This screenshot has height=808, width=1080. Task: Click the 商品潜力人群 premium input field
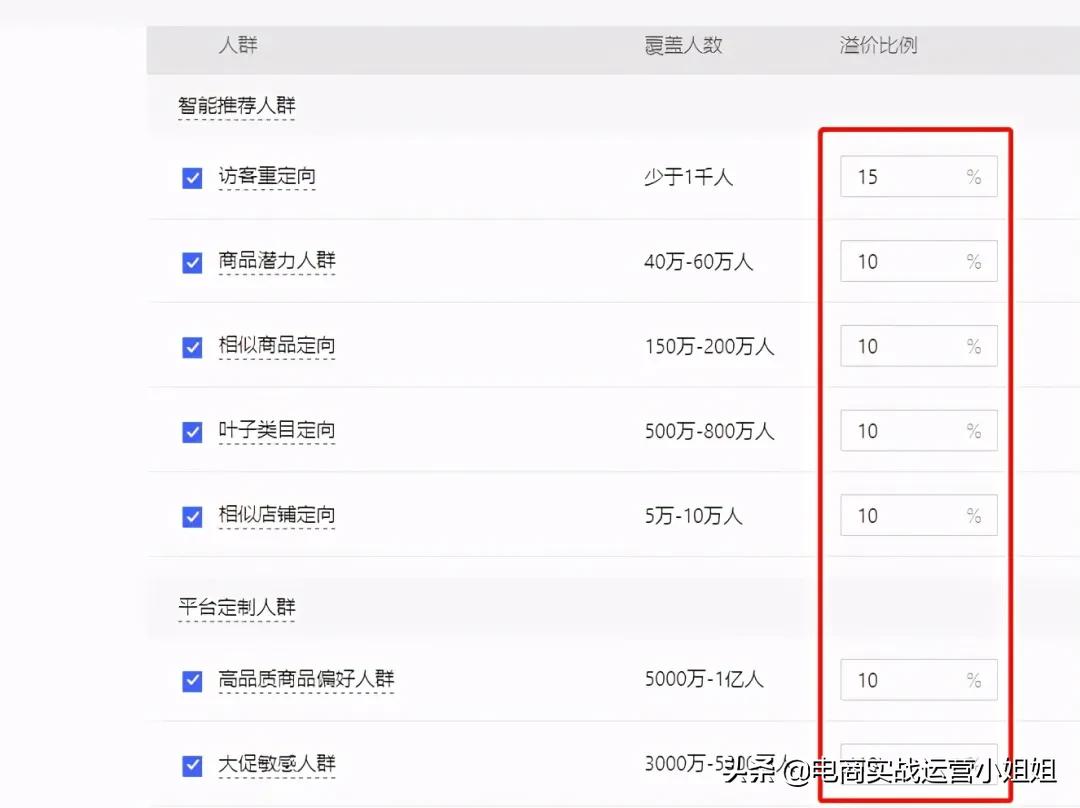pyautogui.click(x=917, y=261)
